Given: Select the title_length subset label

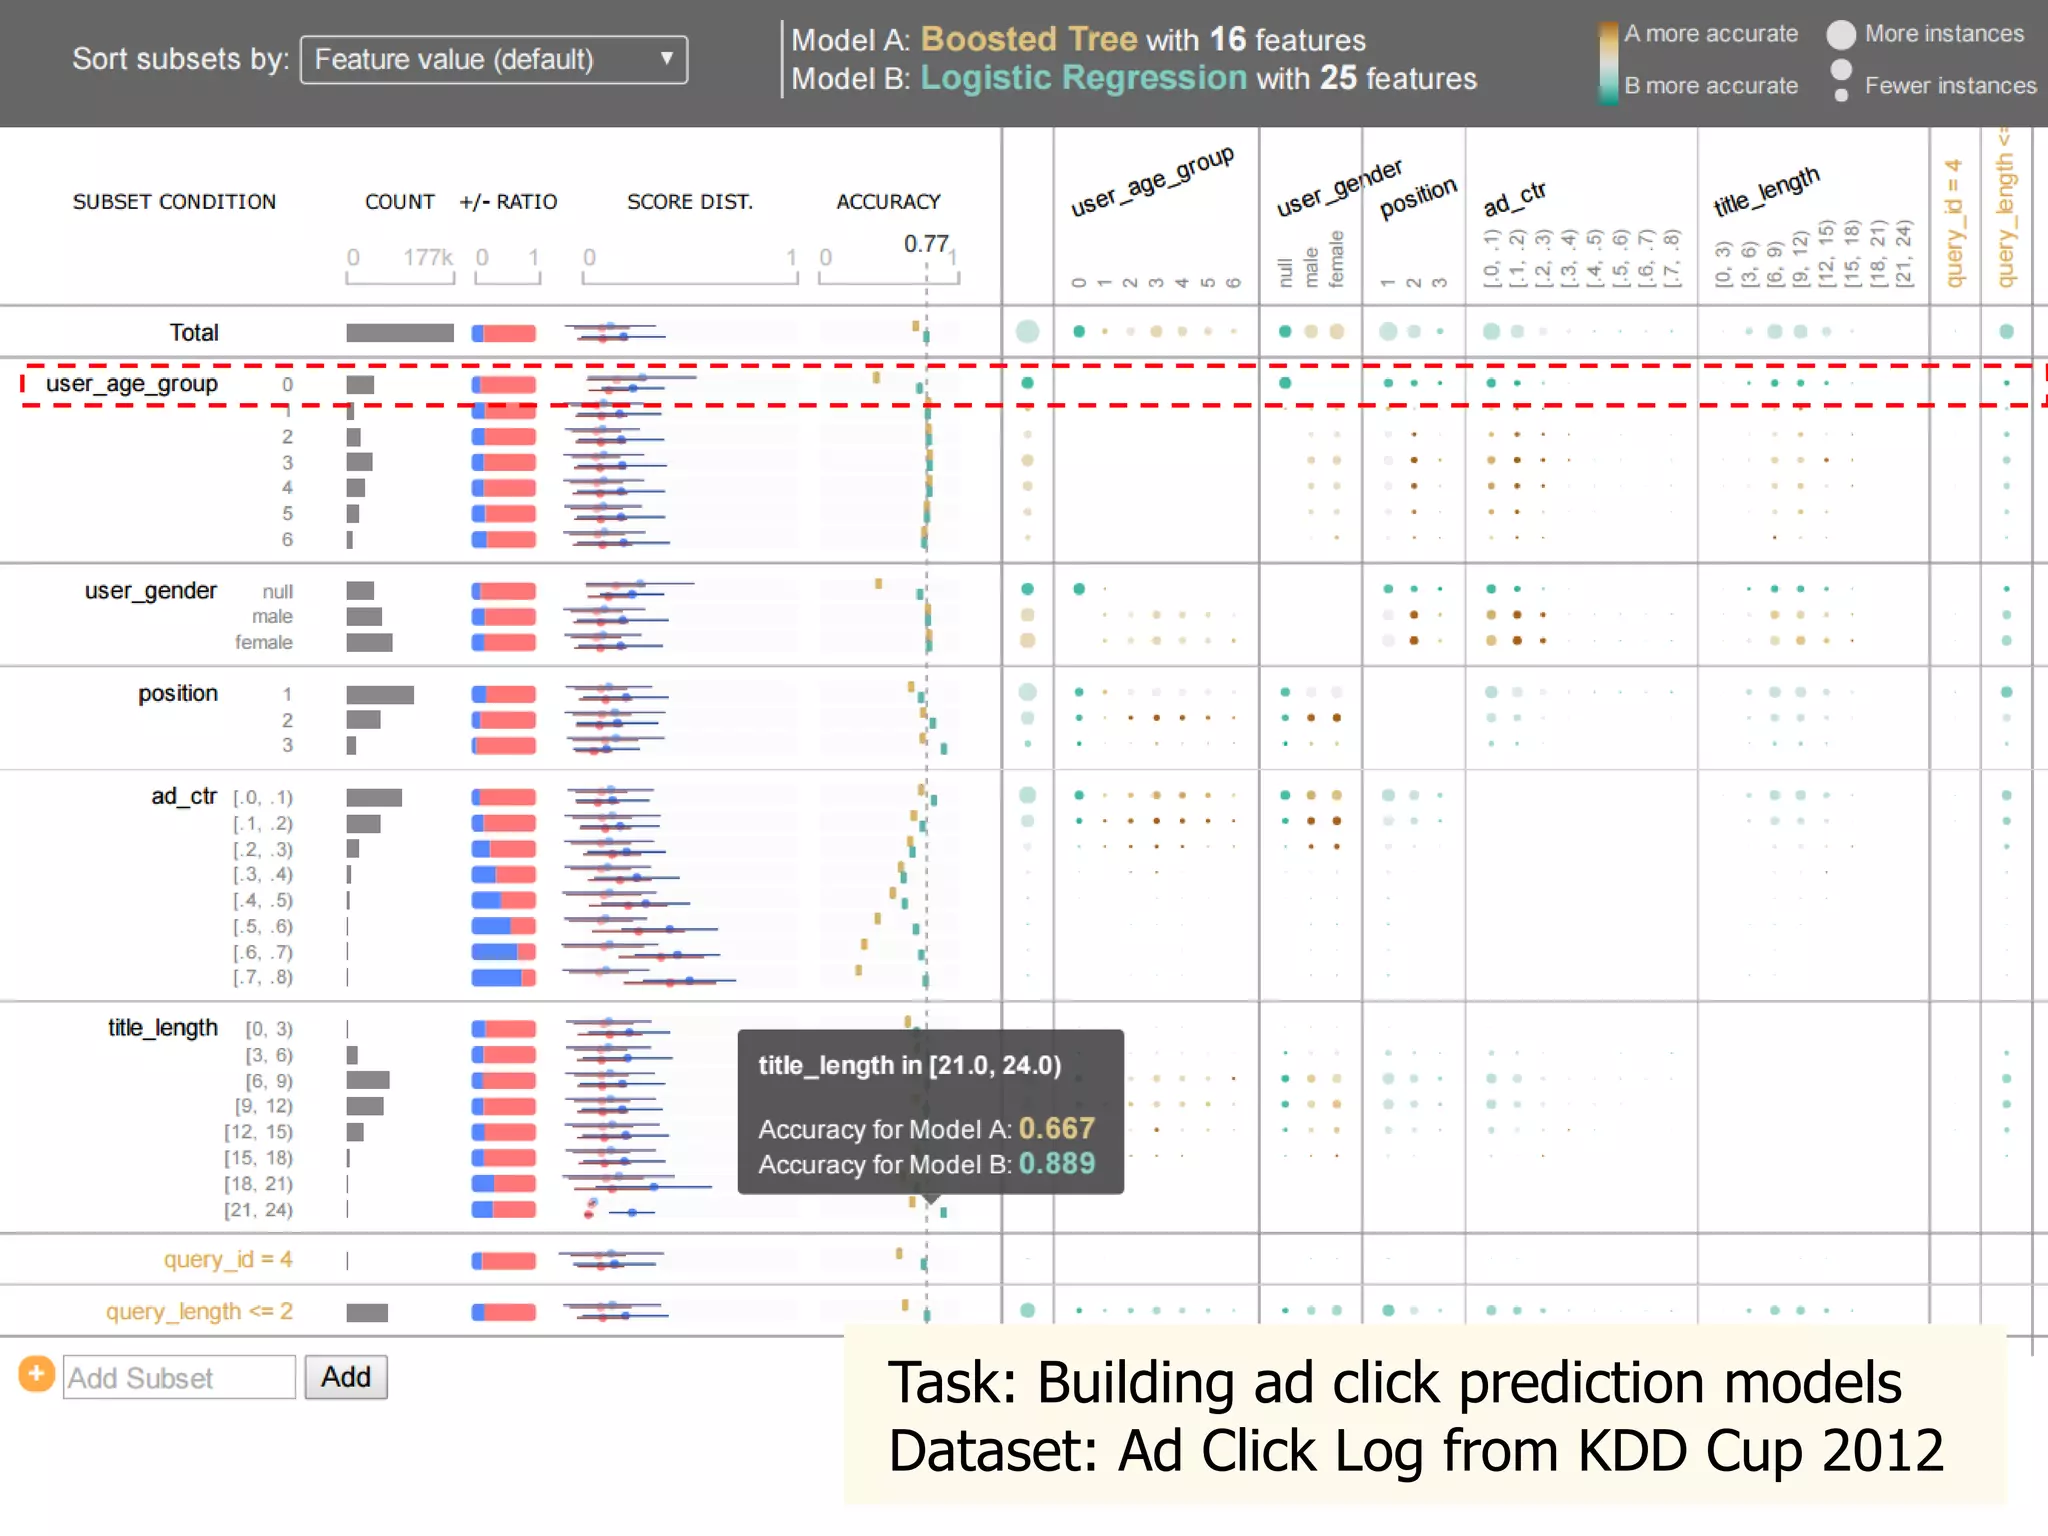Looking at the screenshot, I should click(x=162, y=1028).
